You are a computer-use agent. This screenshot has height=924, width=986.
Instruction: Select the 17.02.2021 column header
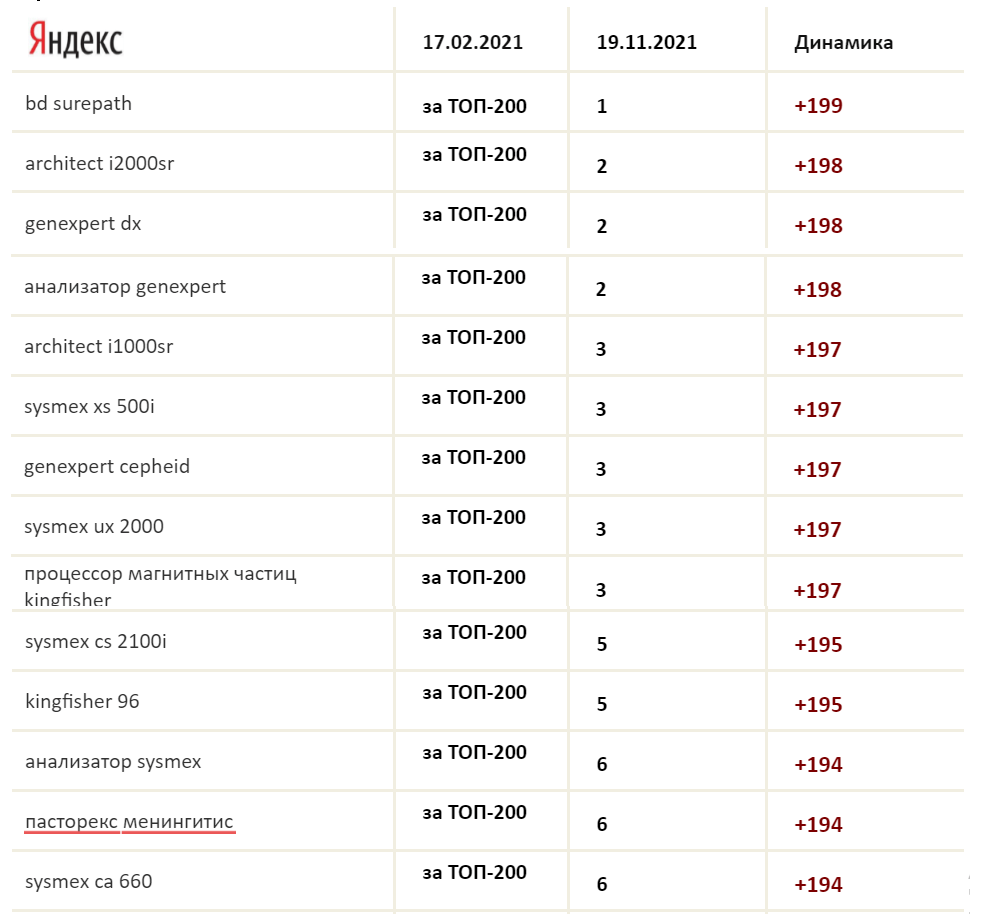(473, 43)
